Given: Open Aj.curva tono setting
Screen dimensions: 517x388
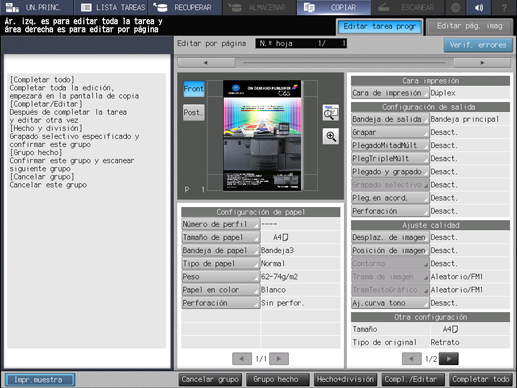Looking at the screenshot, I should click(x=390, y=303).
